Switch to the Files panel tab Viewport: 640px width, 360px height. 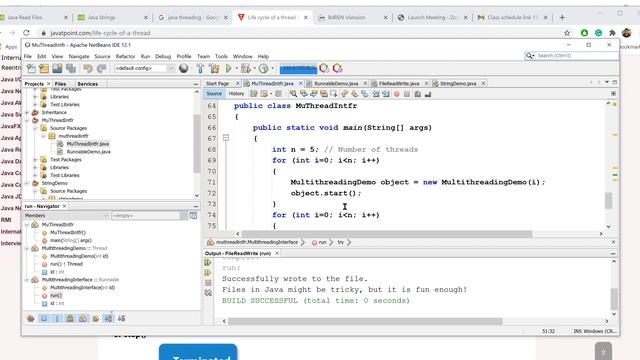pyautogui.click(x=60, y=84)
